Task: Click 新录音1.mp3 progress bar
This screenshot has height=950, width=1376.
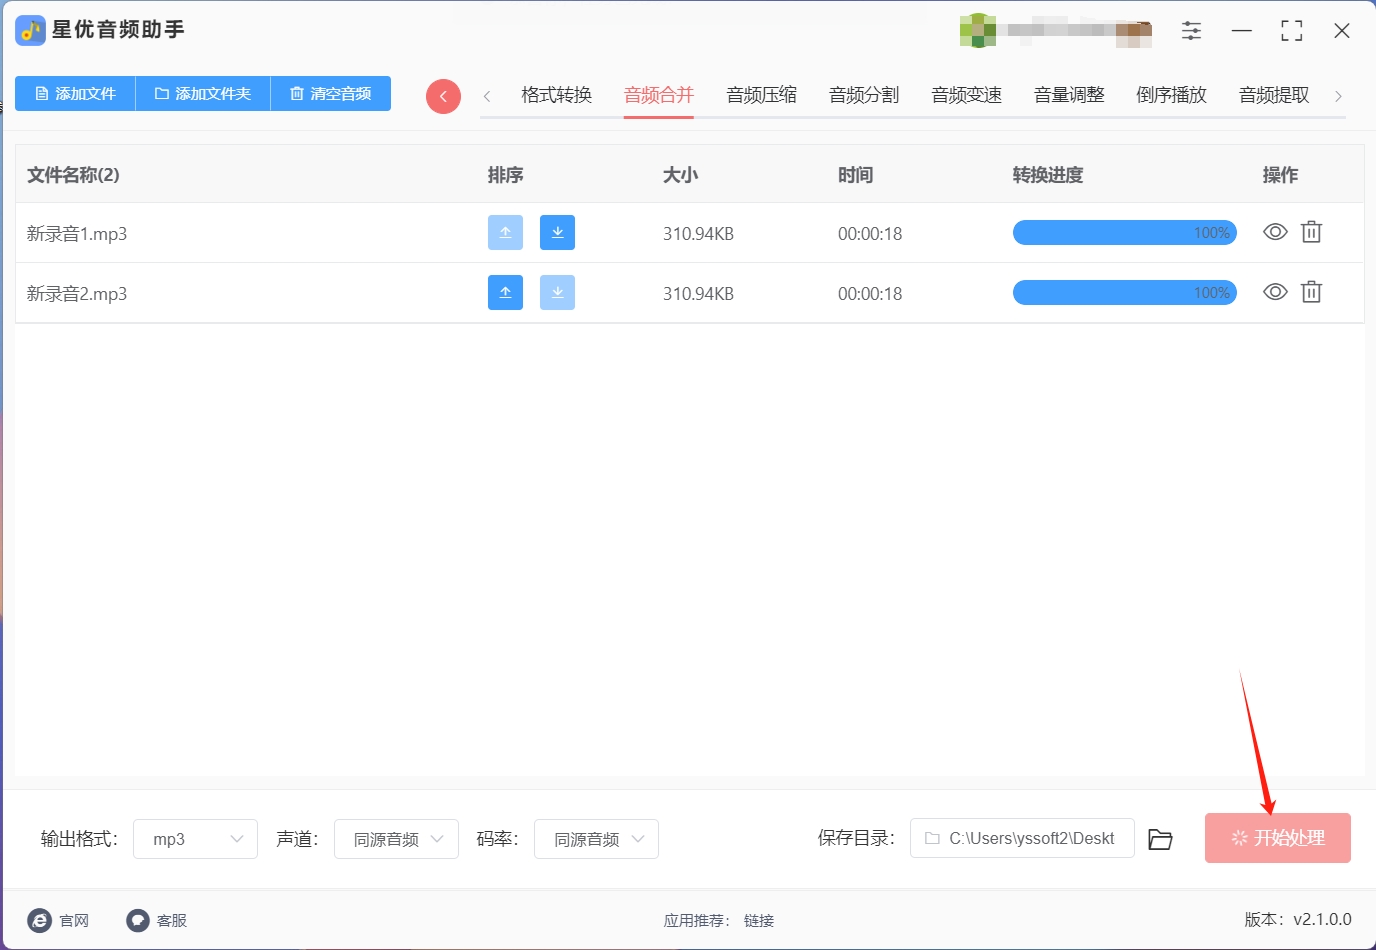Action: [1125, 233]
